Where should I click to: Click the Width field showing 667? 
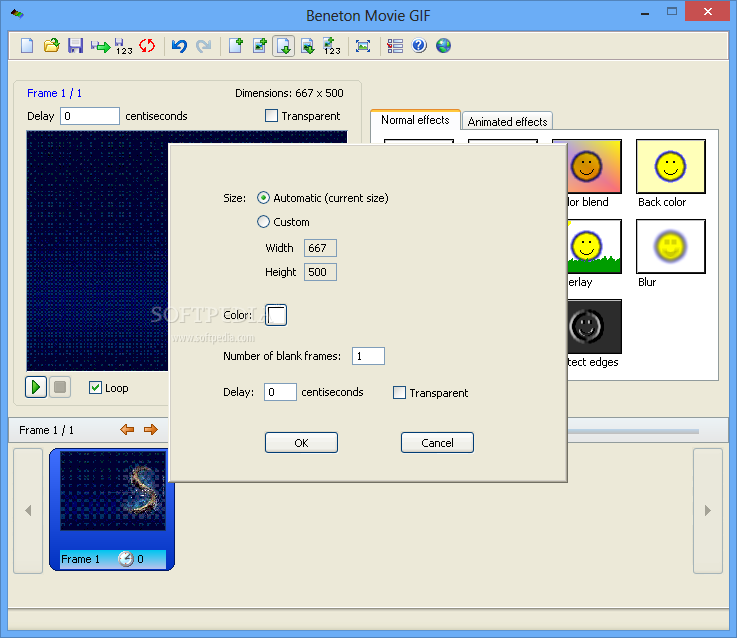(320, 248)
